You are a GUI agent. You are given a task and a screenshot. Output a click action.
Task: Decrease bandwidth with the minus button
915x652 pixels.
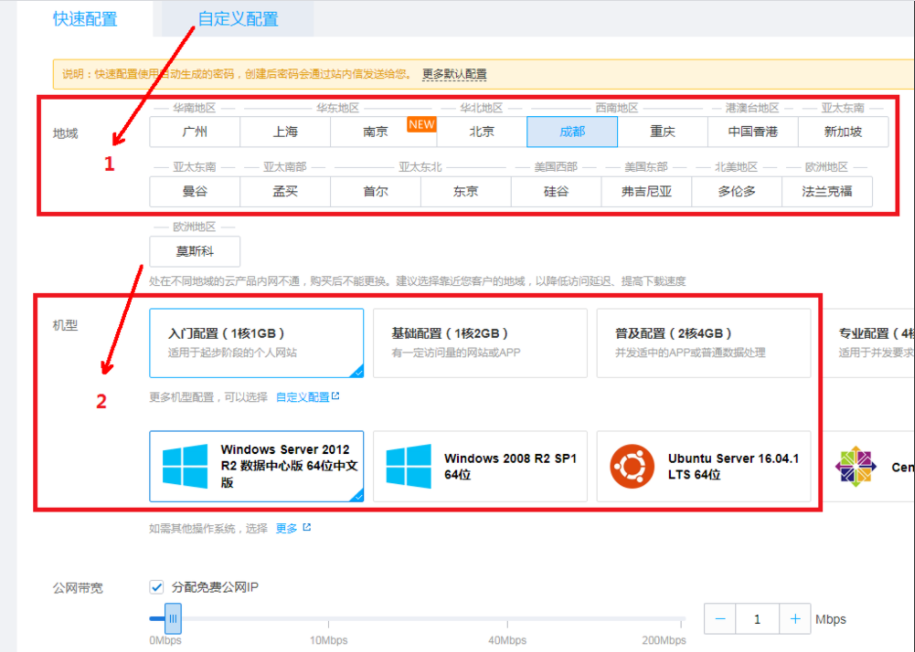[x=720, y=619]
